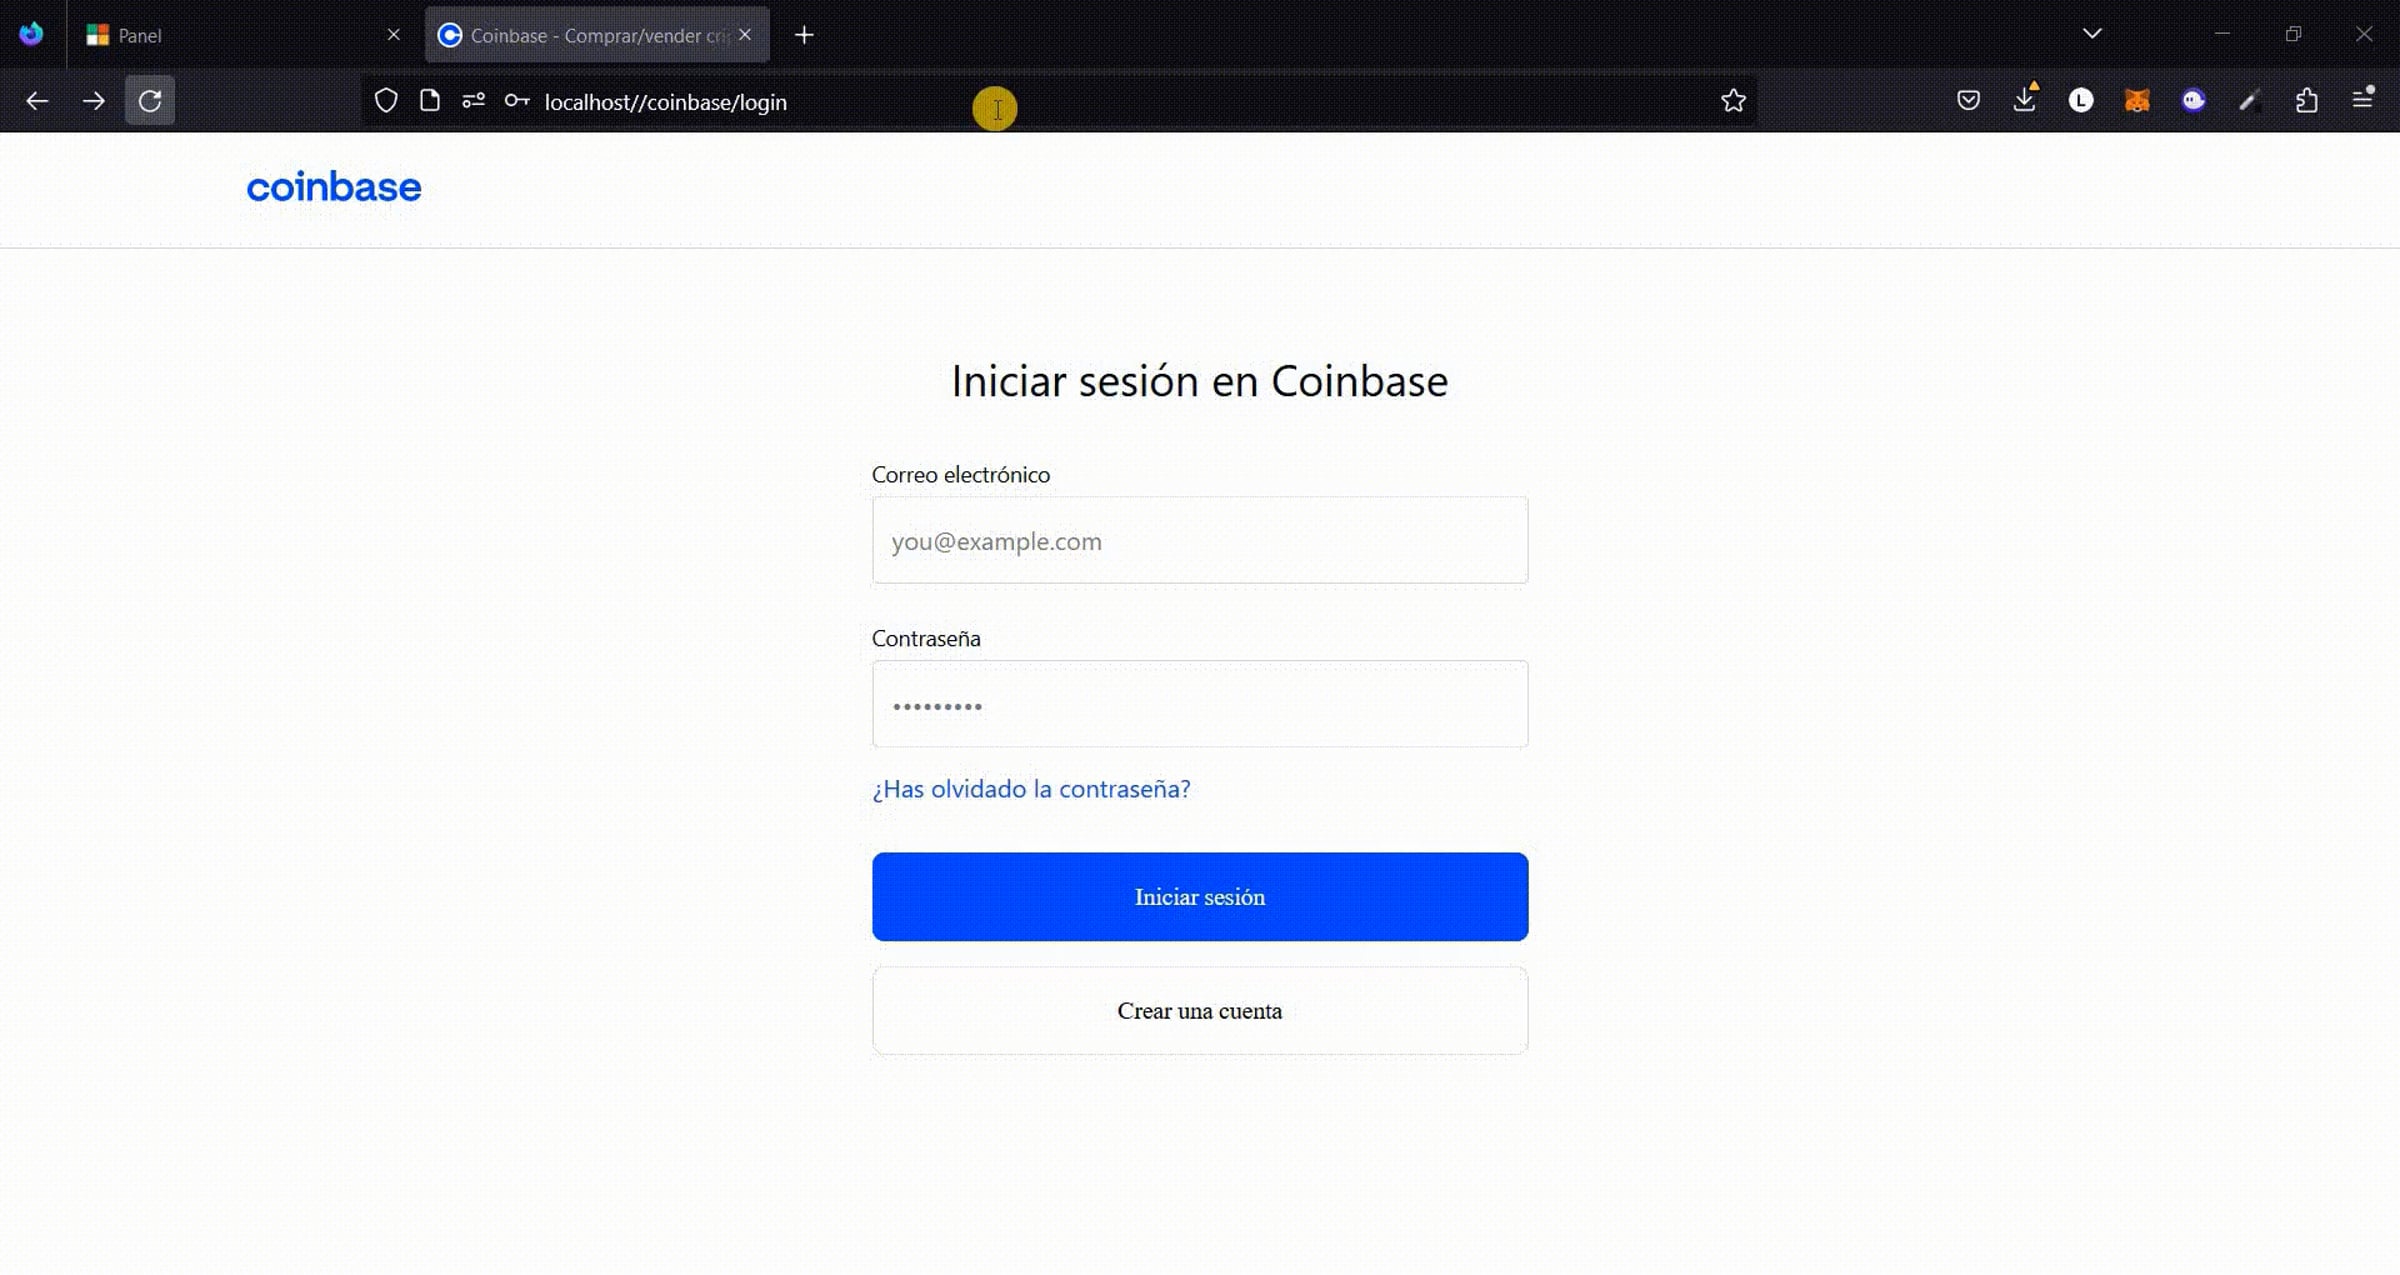The width and height of the screenshot is (2400, 1275).
Task: Focus the Correo electrónico email field
Action: (x=1200, y=540)
